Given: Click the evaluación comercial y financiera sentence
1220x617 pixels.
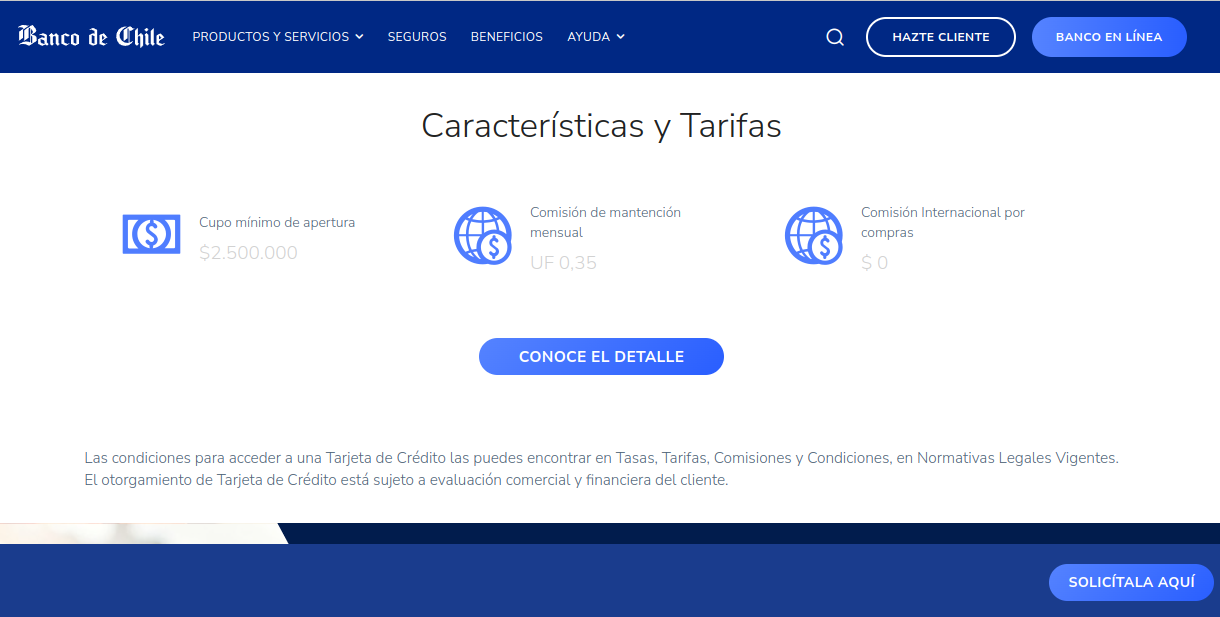Looking at the screenshot, I should pos(406,480).
